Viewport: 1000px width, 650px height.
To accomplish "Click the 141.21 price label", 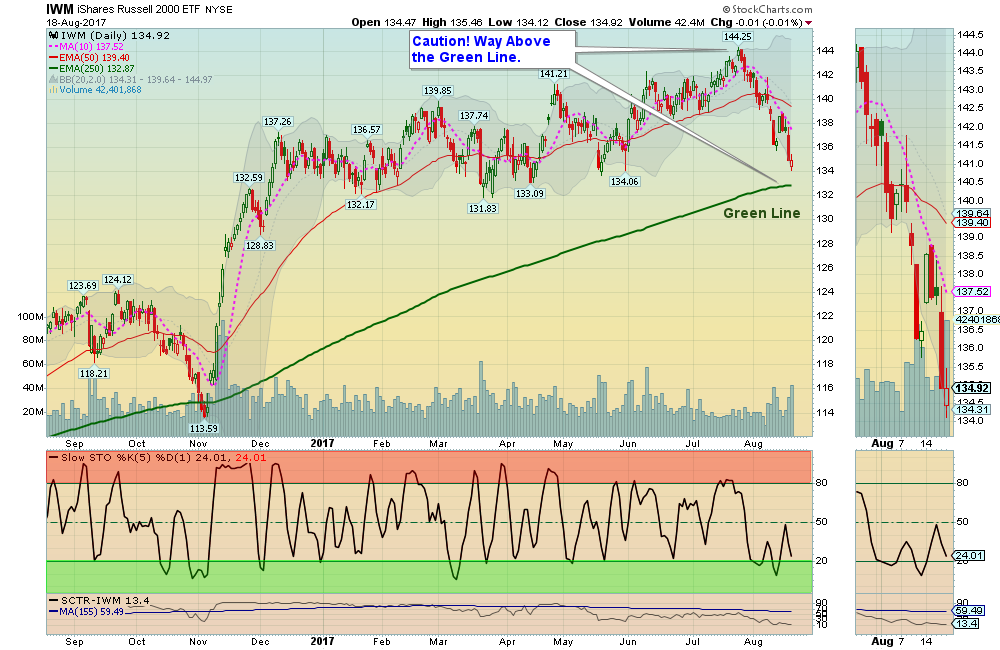I will coord(553,73).
